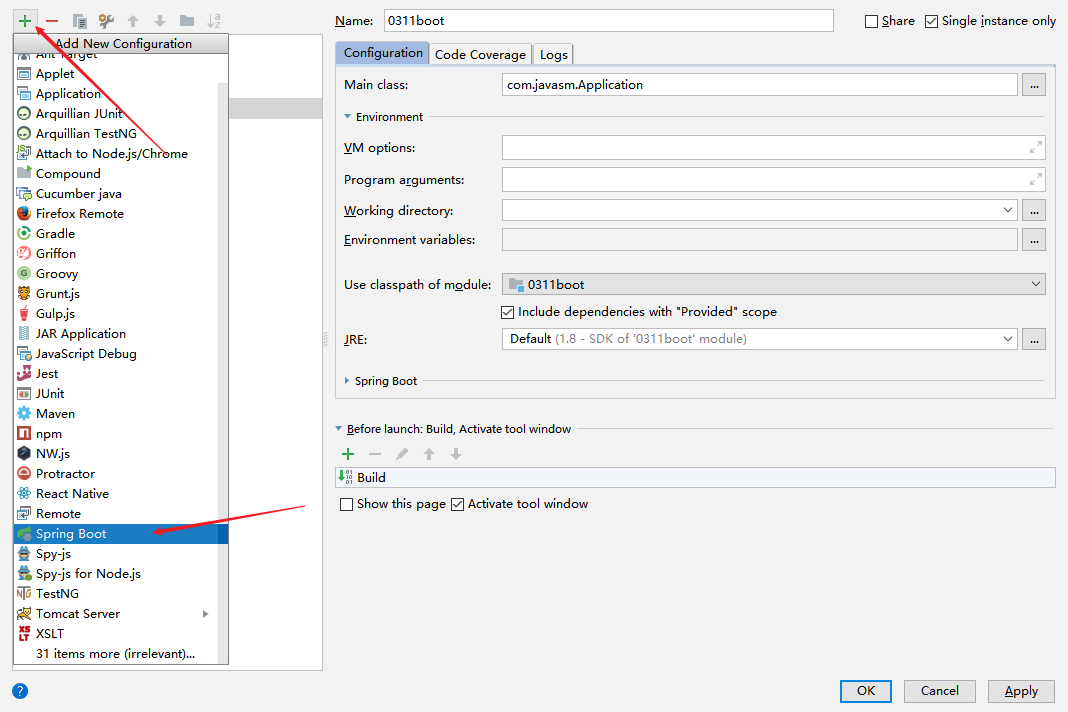1068x712 pixels.
Task: Expand VM options field editor
Action: (1035, 147)
